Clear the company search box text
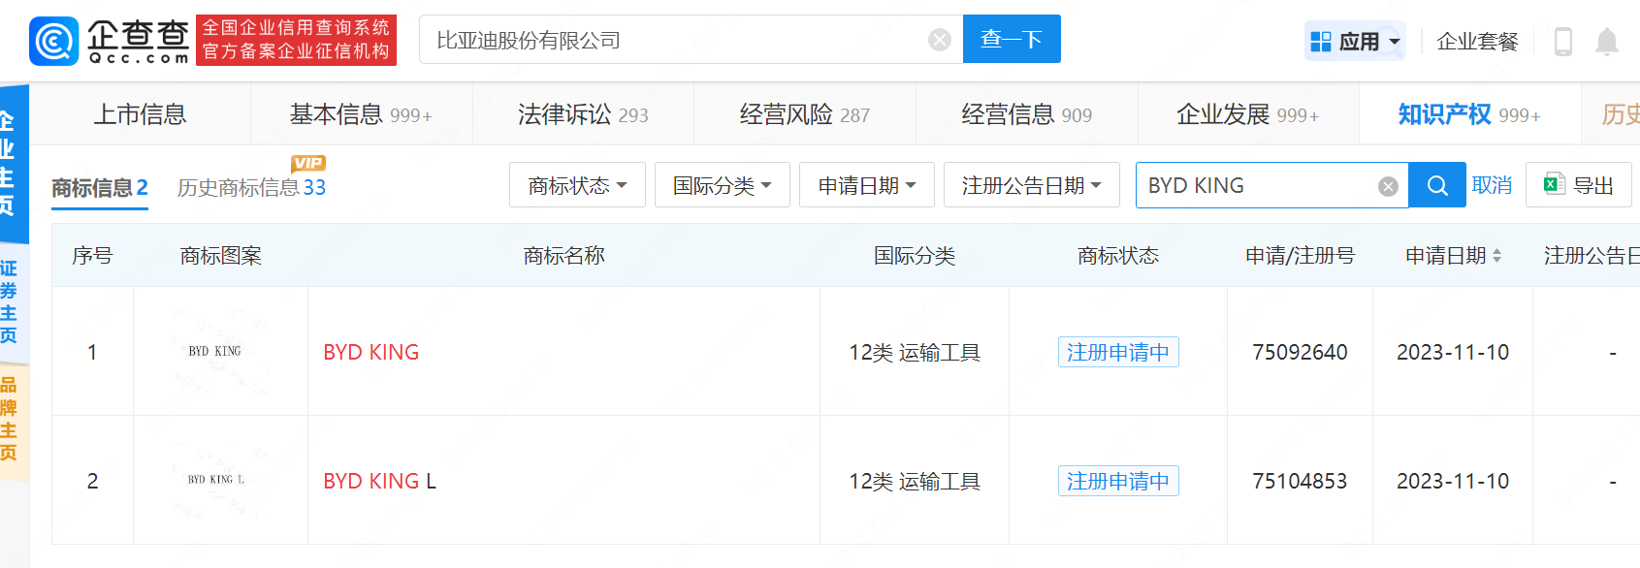The image size is (1640, 568). coord(939,40)
